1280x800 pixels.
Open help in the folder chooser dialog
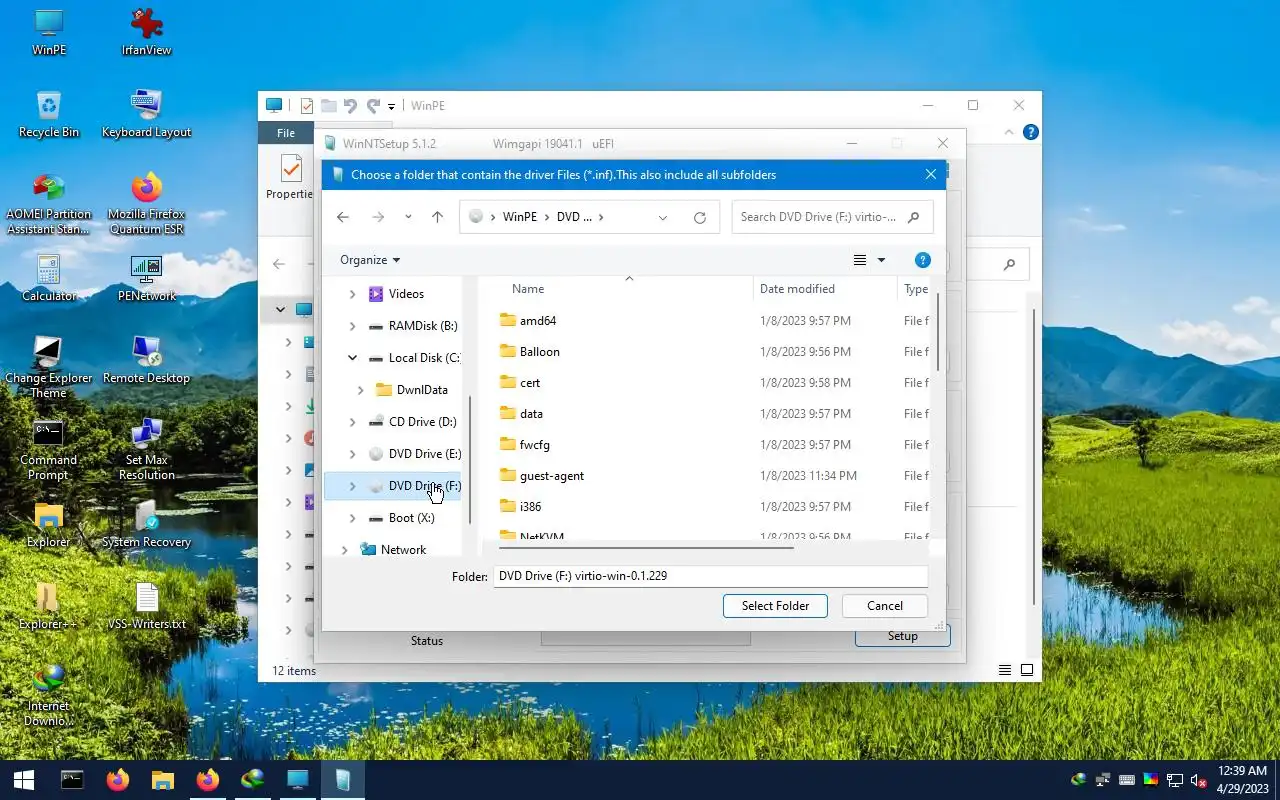pyautogui.click(x=923, y=260)
